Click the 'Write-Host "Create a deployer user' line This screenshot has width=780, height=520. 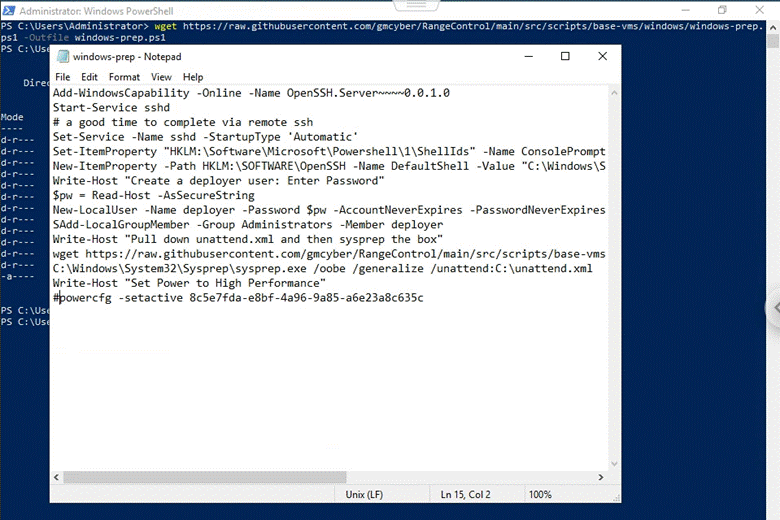point(218,181)
